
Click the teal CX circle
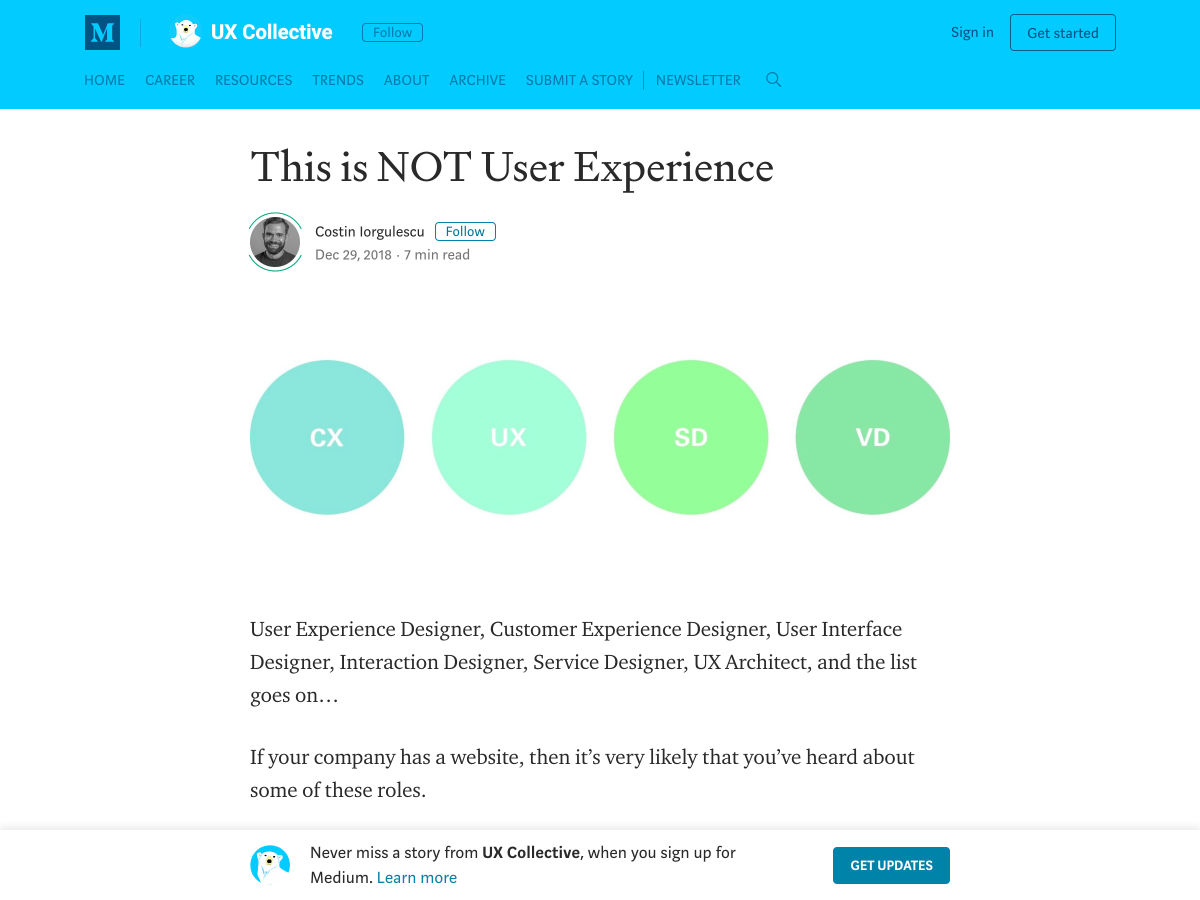click(x=327, y=437)
